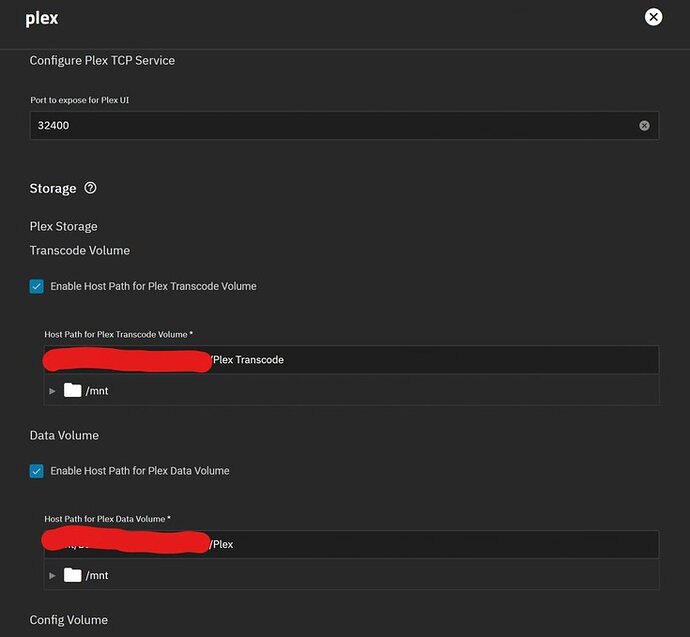690x637 pixels.
Task: Focus the Plex UI port input field
Action: click(330, 126)
